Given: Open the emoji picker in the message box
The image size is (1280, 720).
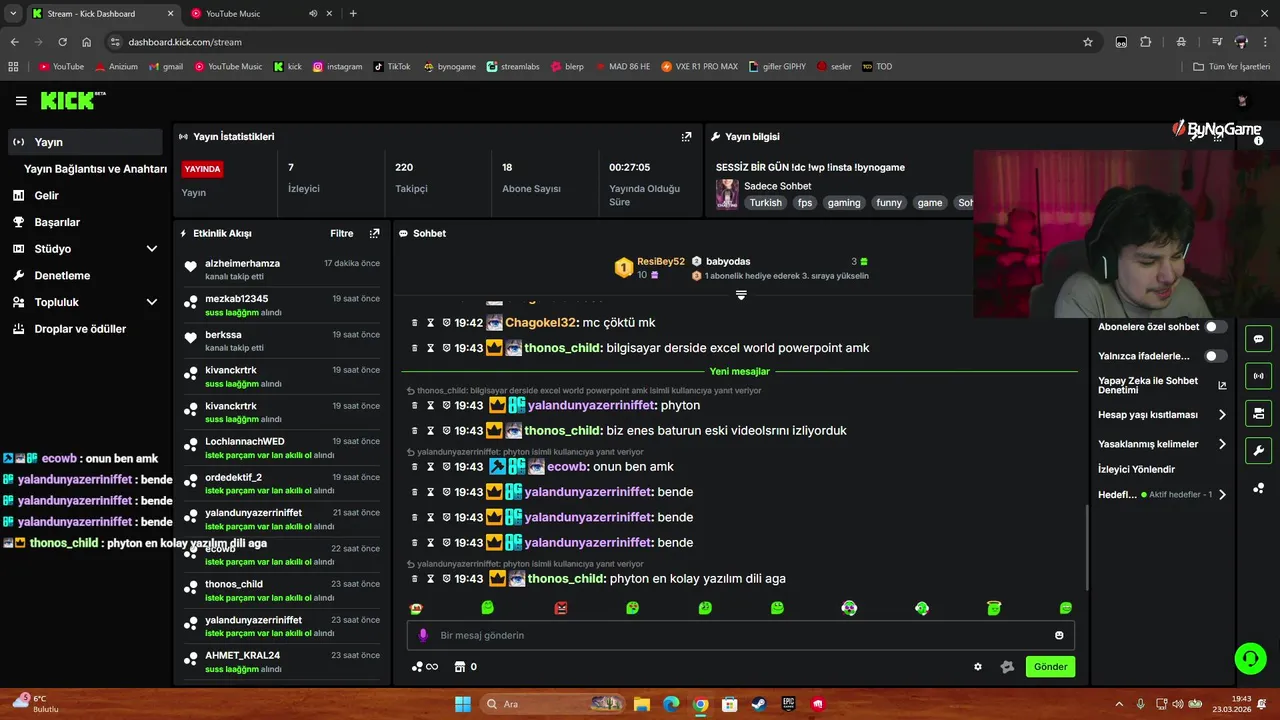Looking at the screenshot, I should (1059, 635).
